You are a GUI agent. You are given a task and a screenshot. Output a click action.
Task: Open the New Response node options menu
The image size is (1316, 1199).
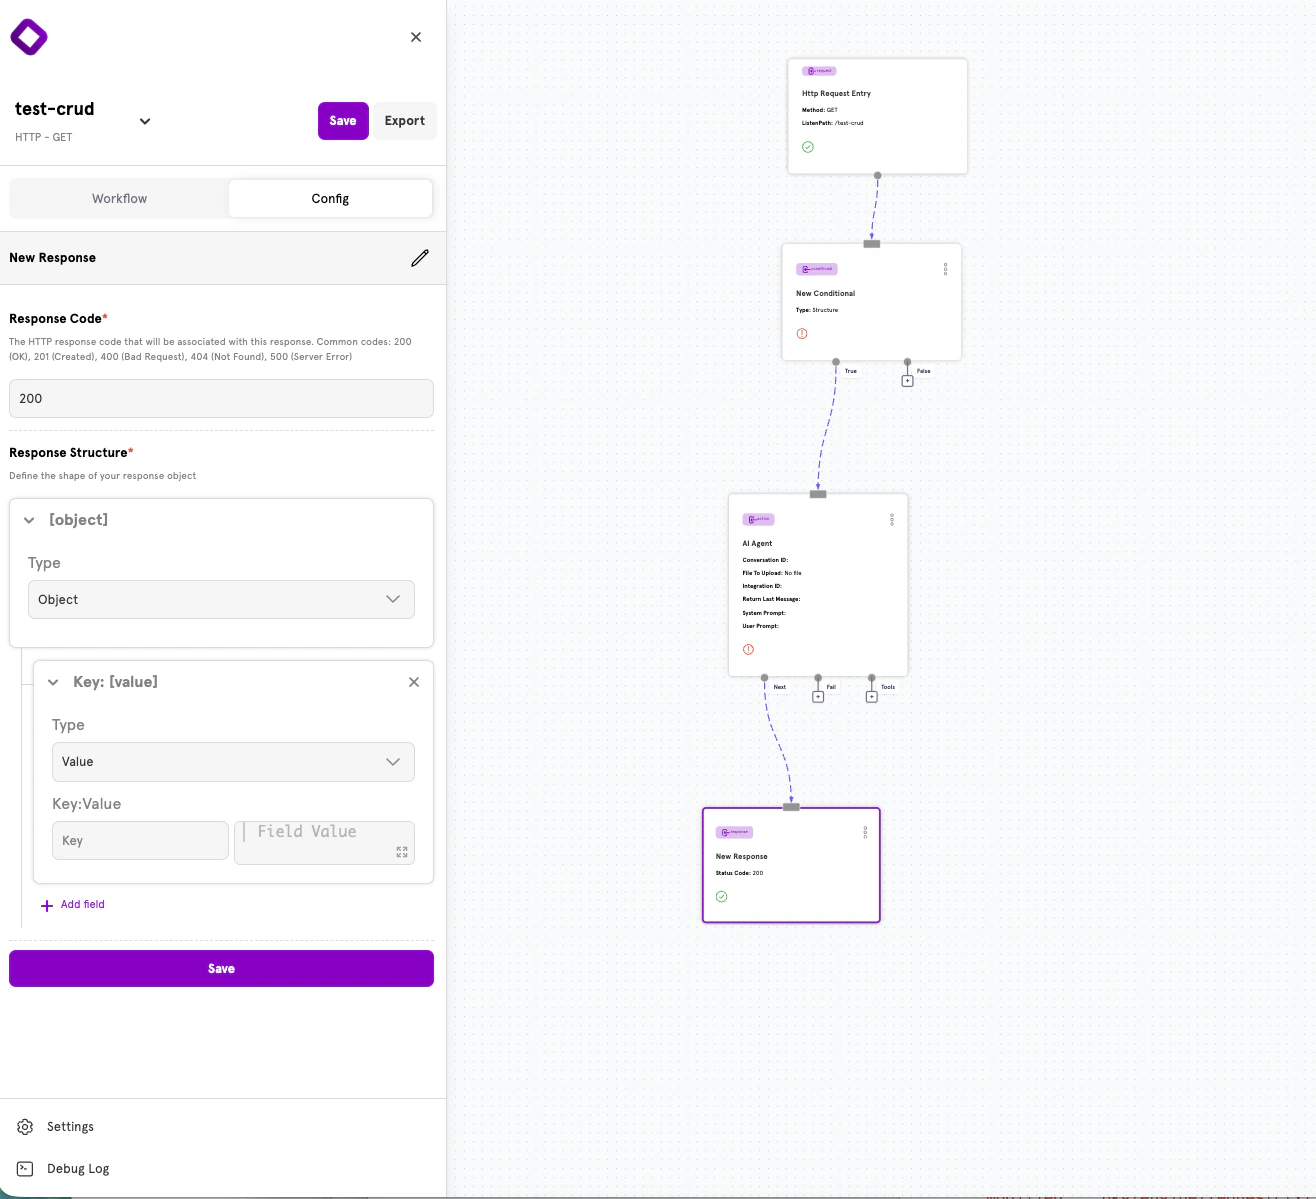865,833
